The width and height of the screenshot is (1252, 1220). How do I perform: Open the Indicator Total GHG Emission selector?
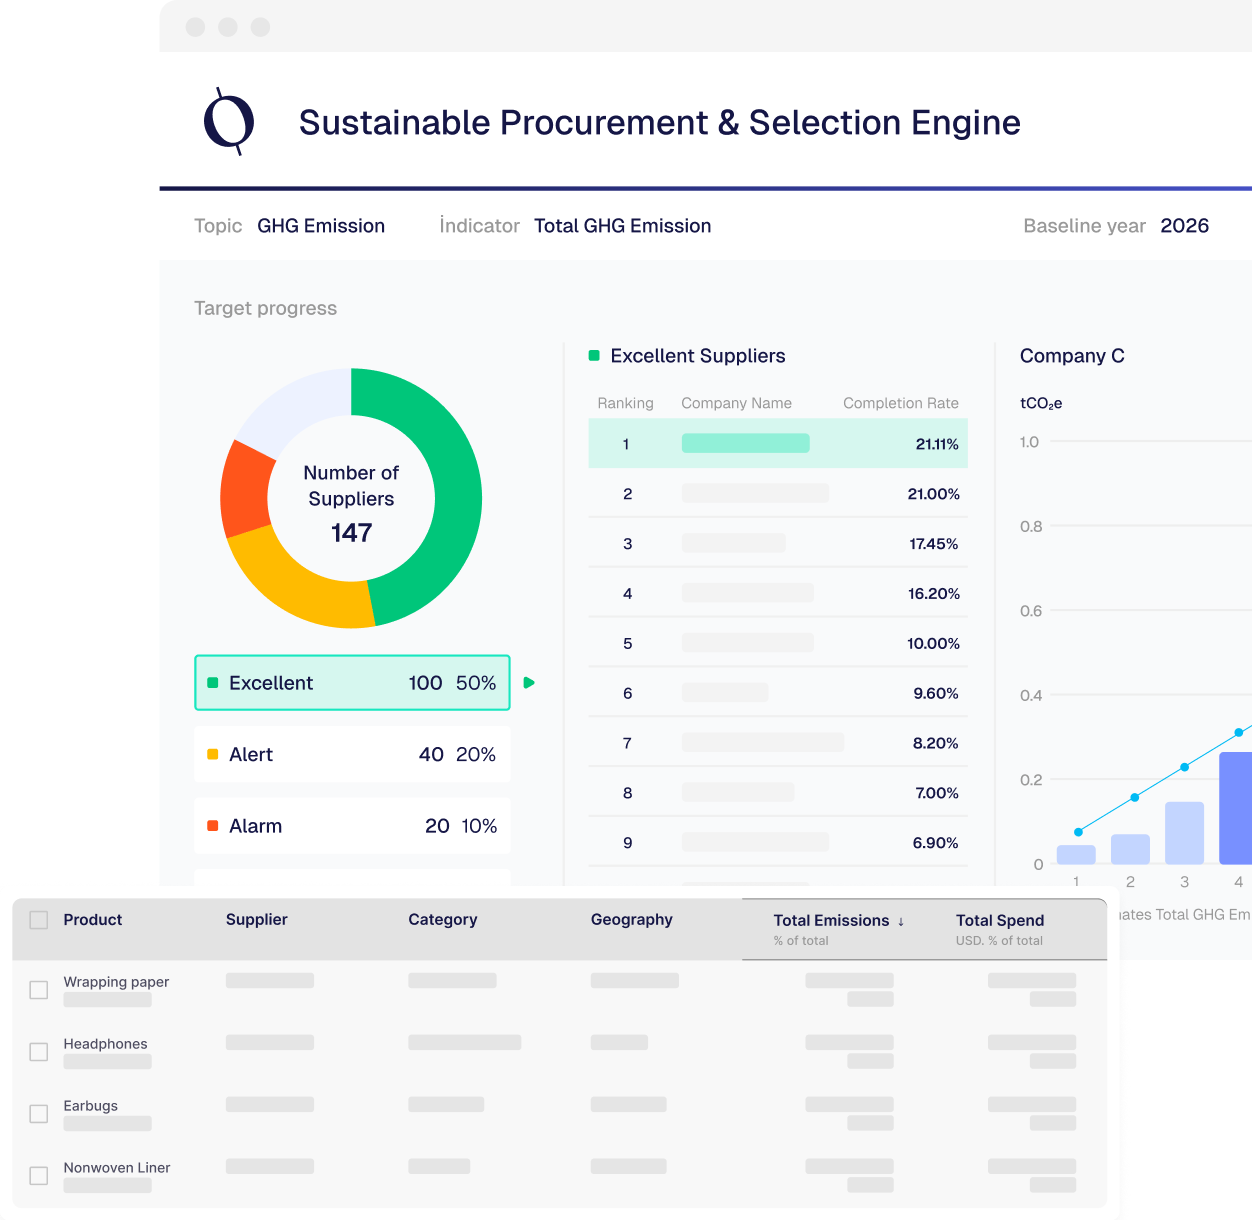622,226
